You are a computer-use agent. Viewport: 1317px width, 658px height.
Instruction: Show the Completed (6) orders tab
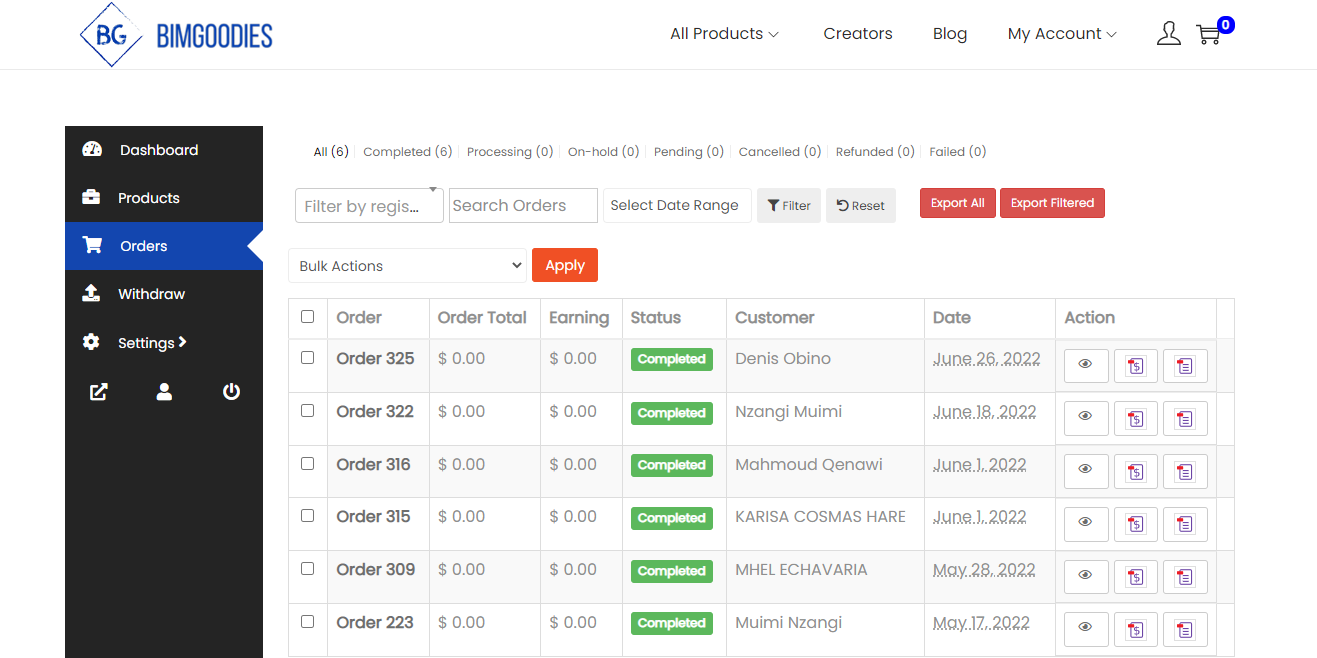(408, 152)
